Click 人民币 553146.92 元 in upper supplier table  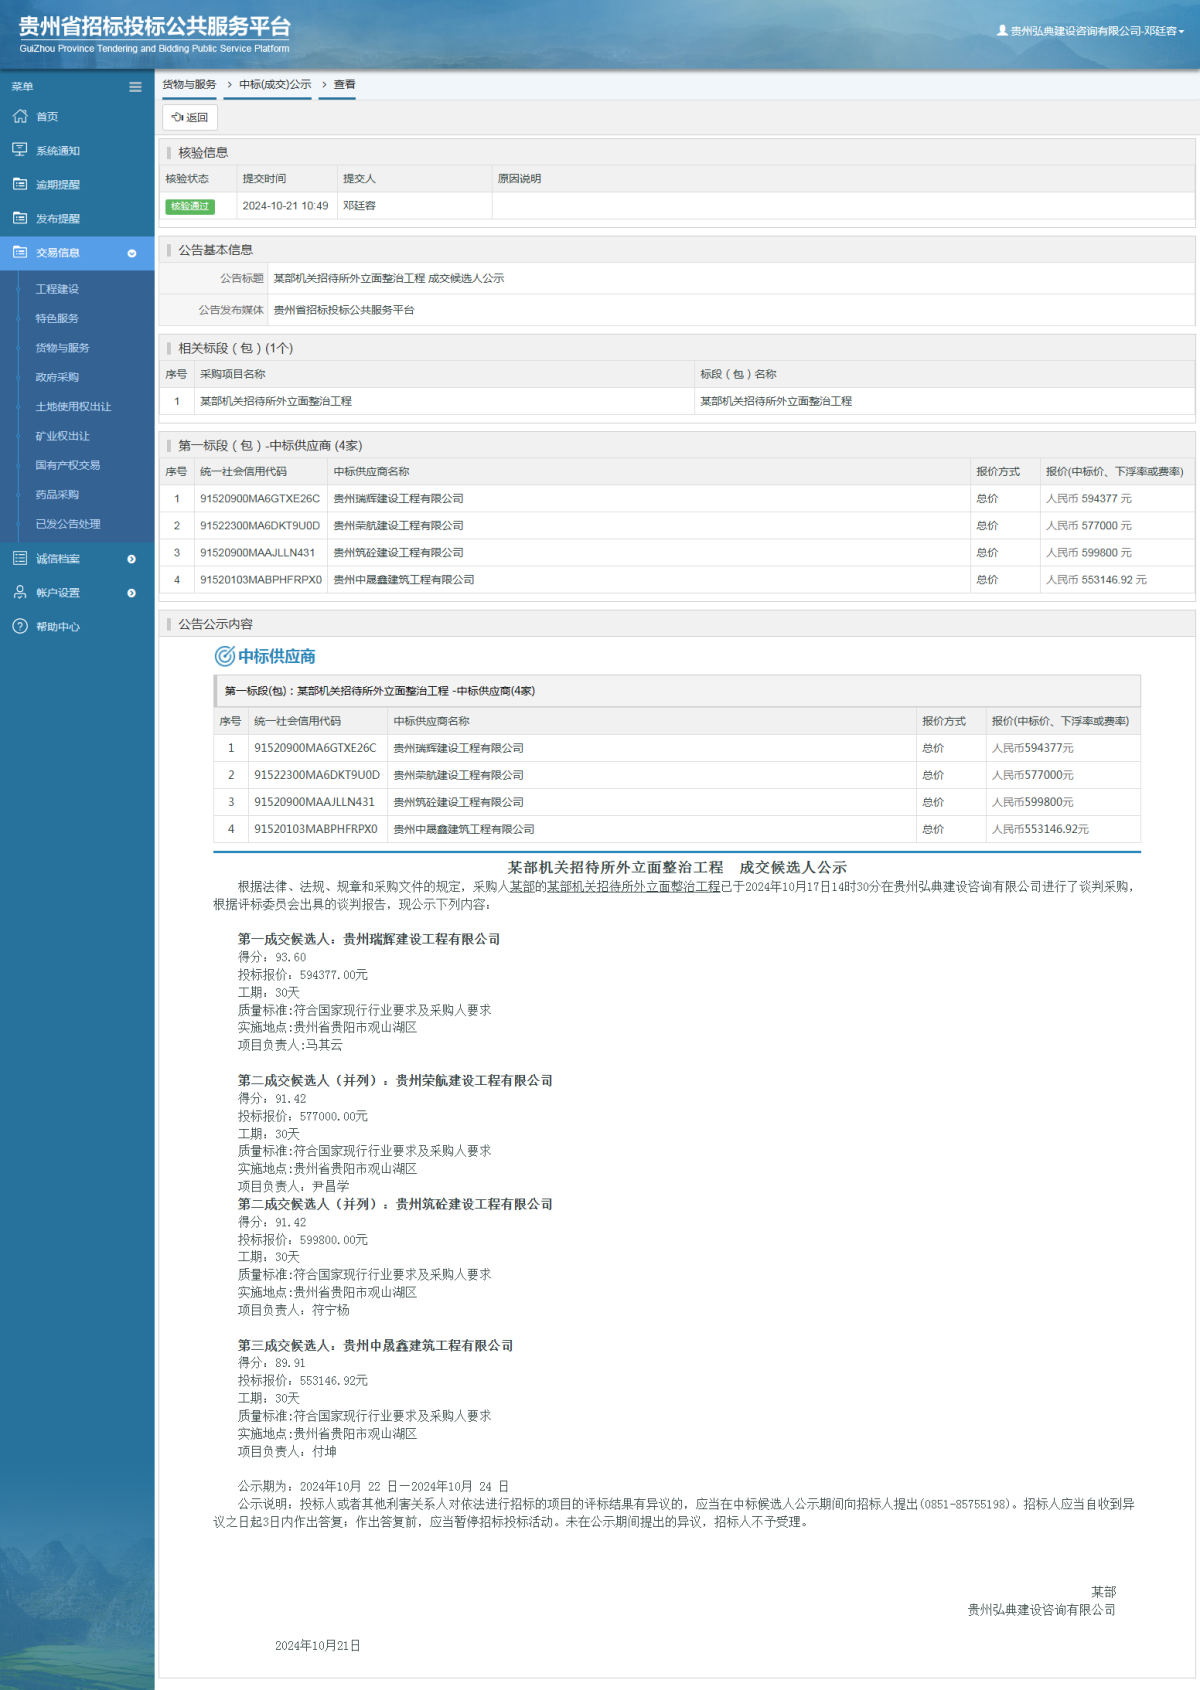pos(1096,580)
